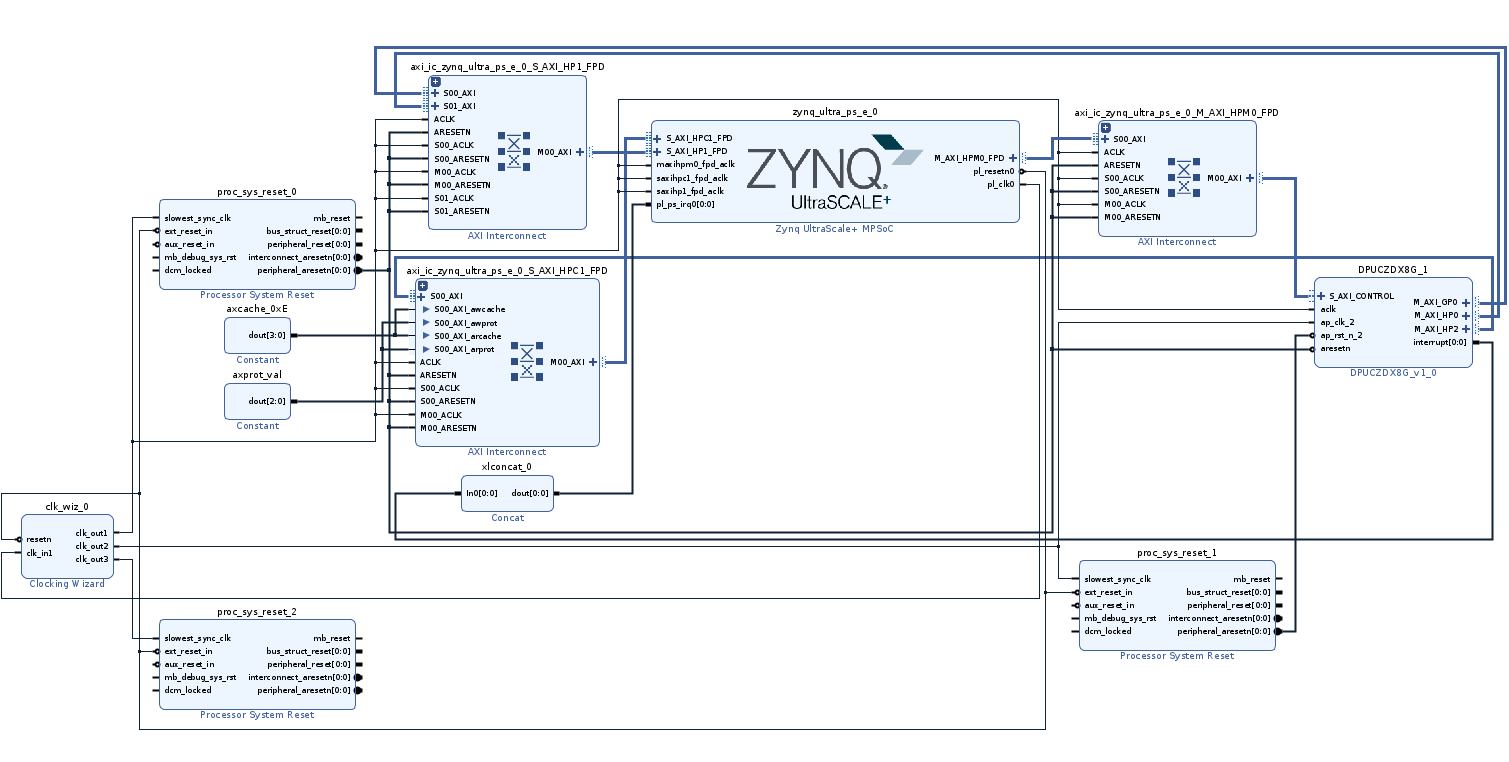The height and width of the screenshot is (762, 1509).
Task: Select the zynq_ultra_ps_e_0 block title
Action: 835,113
